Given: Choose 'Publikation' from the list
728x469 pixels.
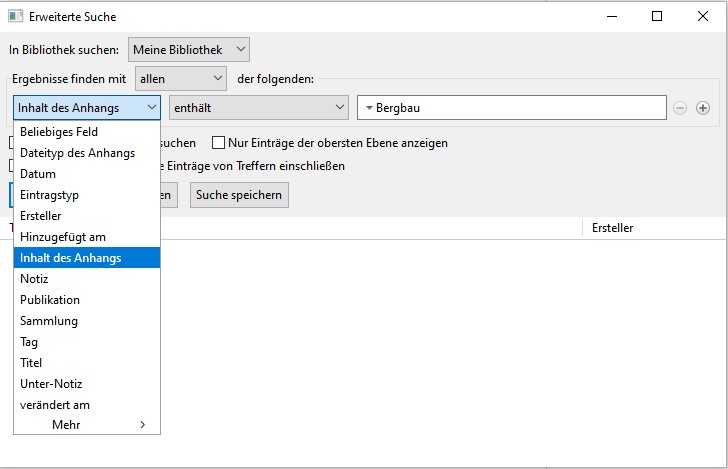Looking at the screenshot, I should [50, 300].
